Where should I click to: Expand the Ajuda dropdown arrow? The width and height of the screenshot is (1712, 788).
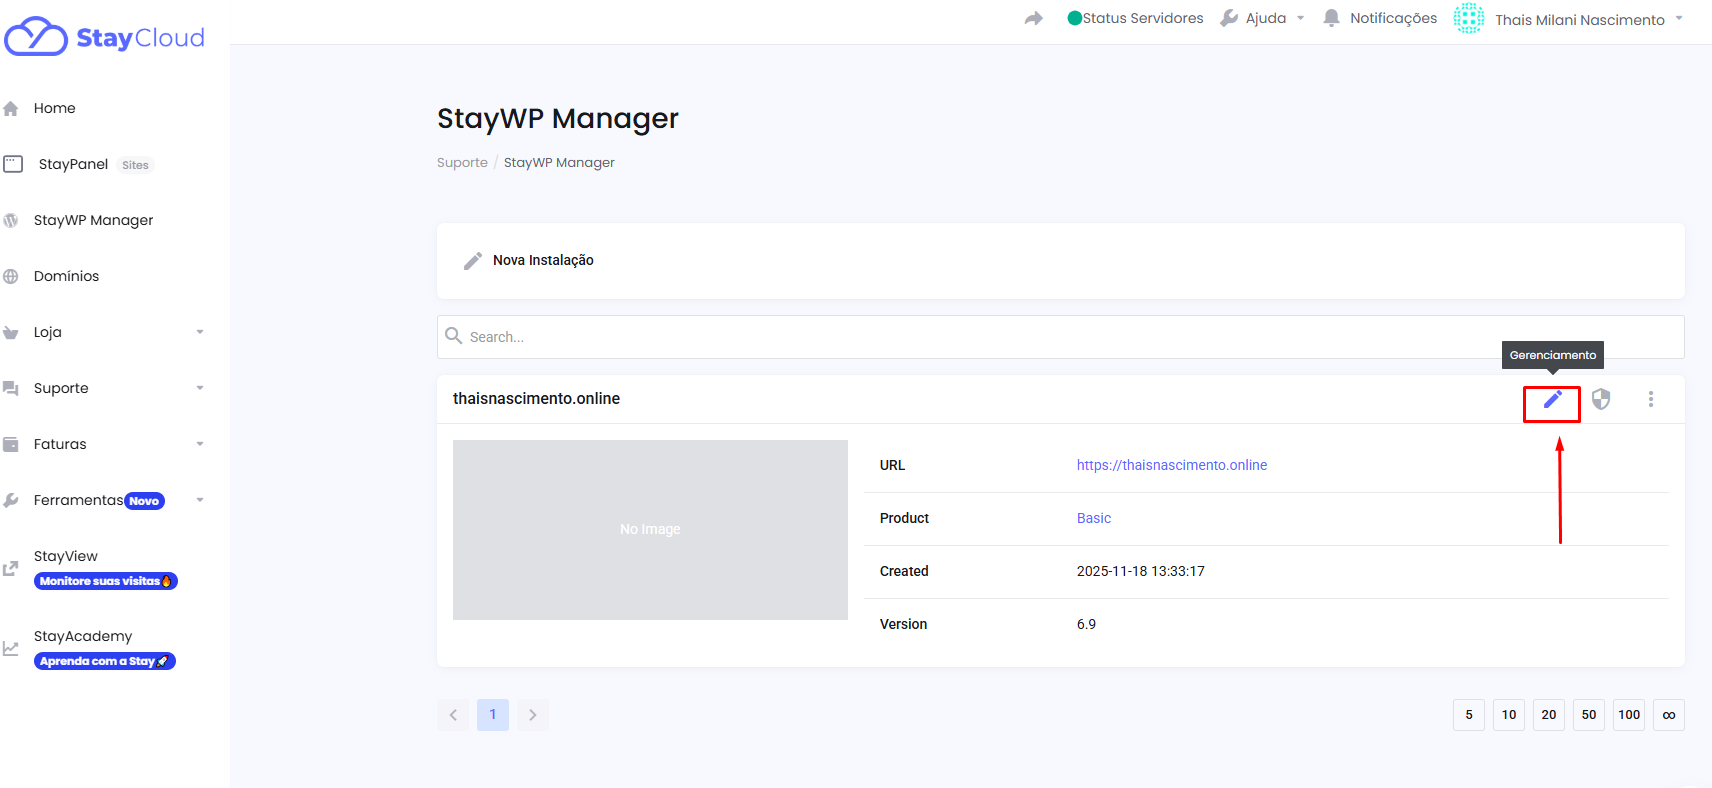[1301, 18]
